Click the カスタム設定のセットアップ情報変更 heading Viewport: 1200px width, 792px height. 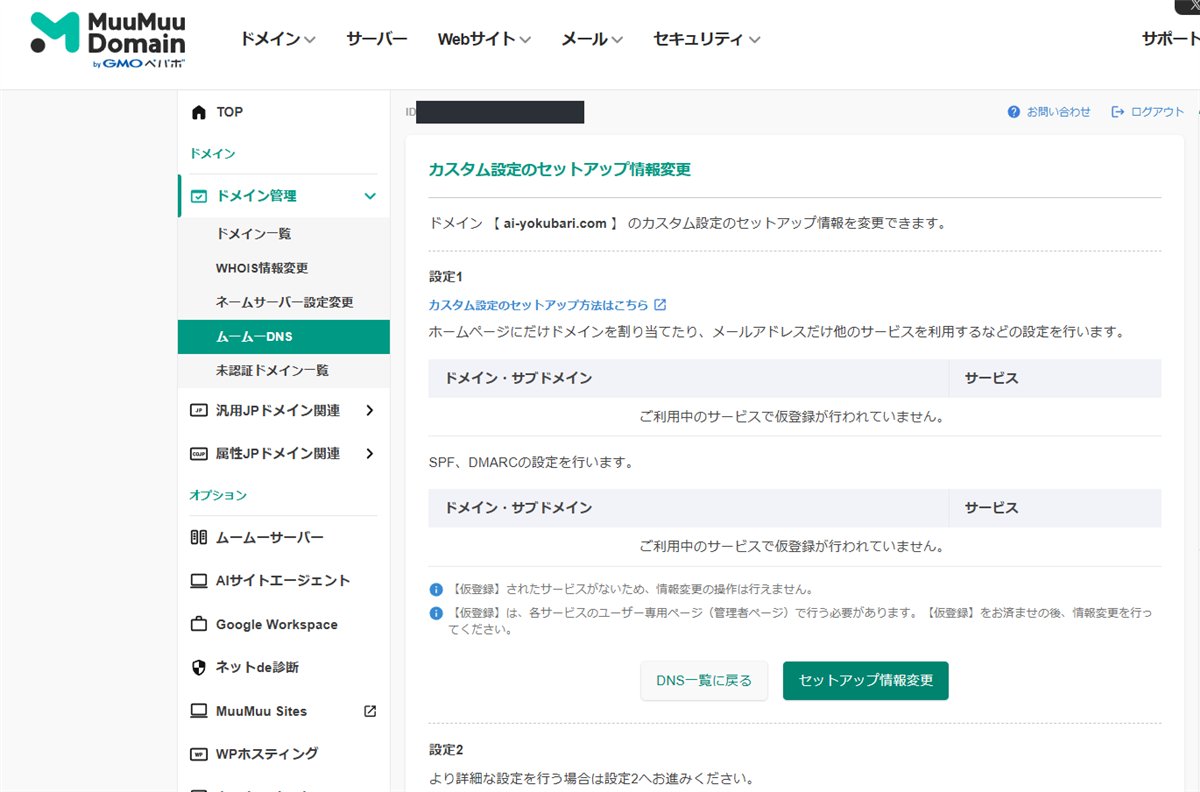pyautogui.click(x=560, y=170)
